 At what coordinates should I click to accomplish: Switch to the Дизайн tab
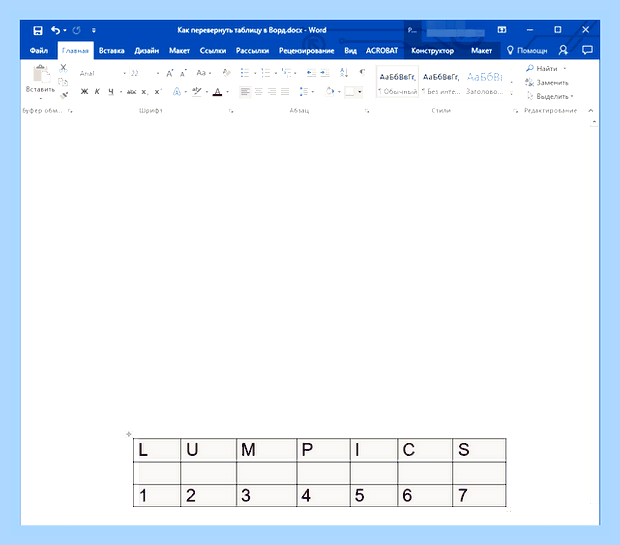point(147,51)
